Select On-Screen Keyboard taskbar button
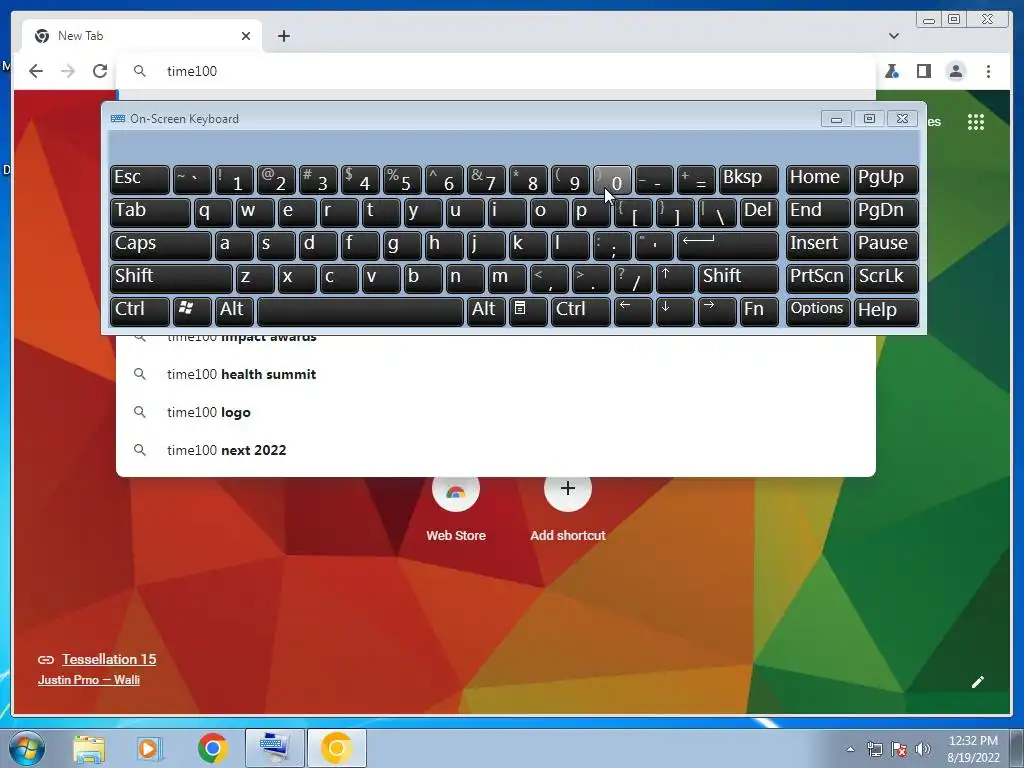 click(x=275, y=748)
